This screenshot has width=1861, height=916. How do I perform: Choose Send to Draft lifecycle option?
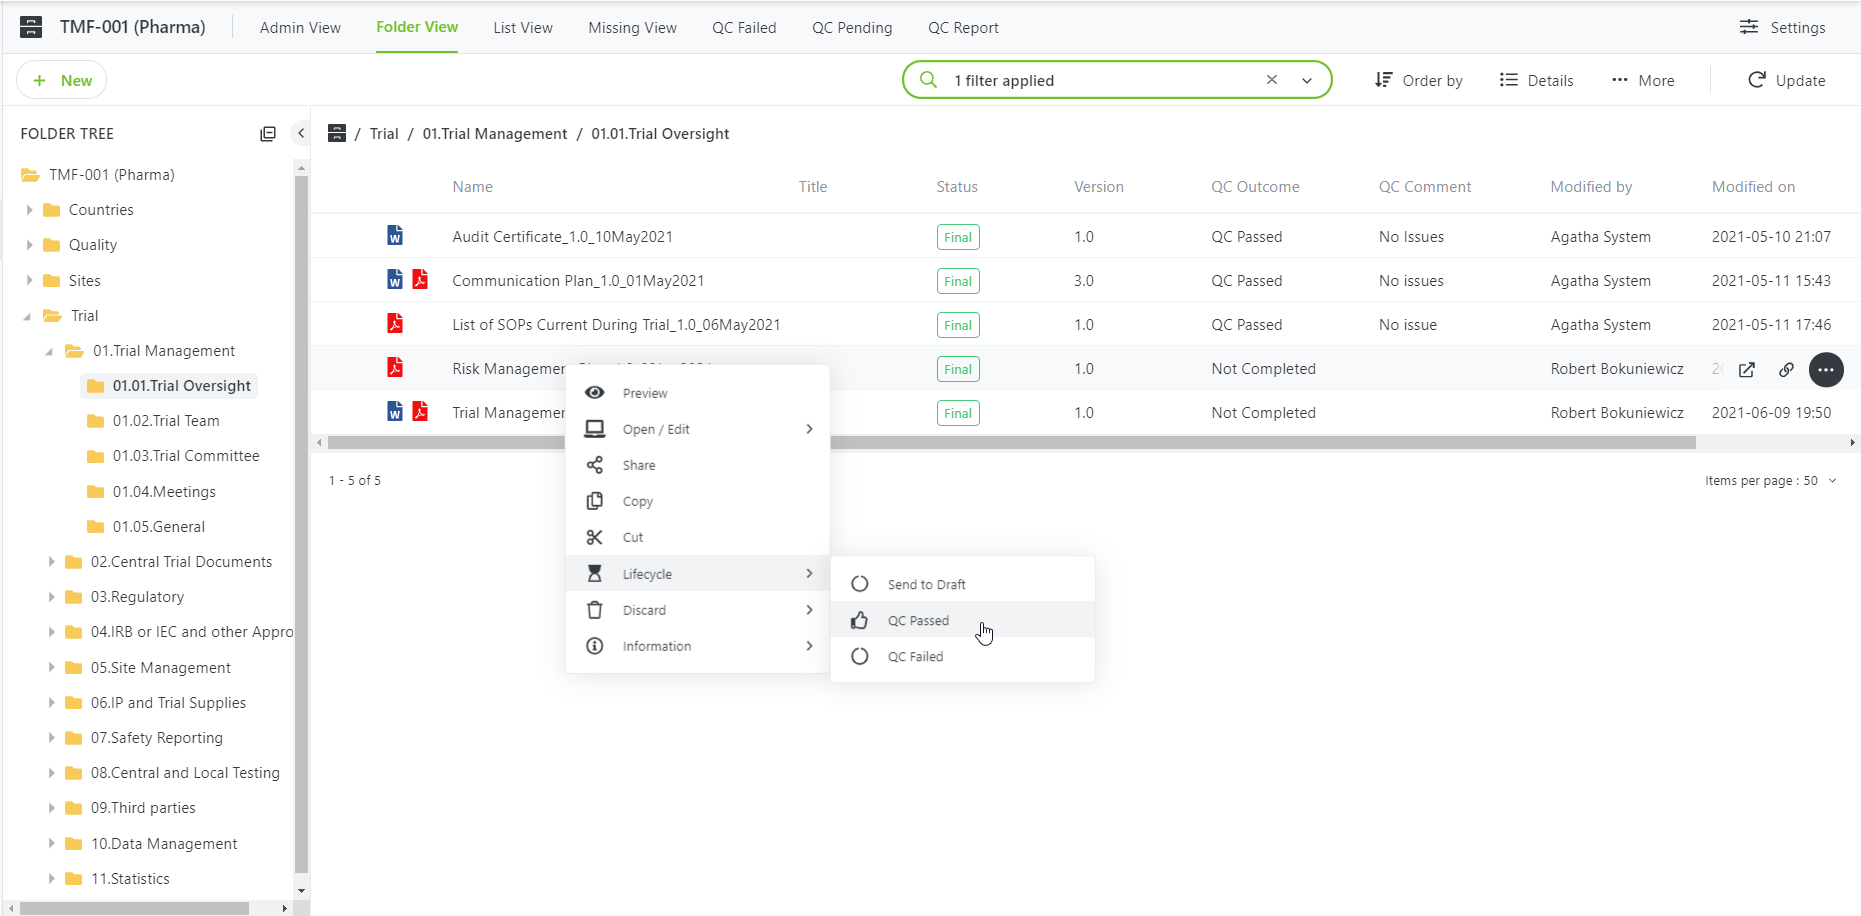point(926,583)
